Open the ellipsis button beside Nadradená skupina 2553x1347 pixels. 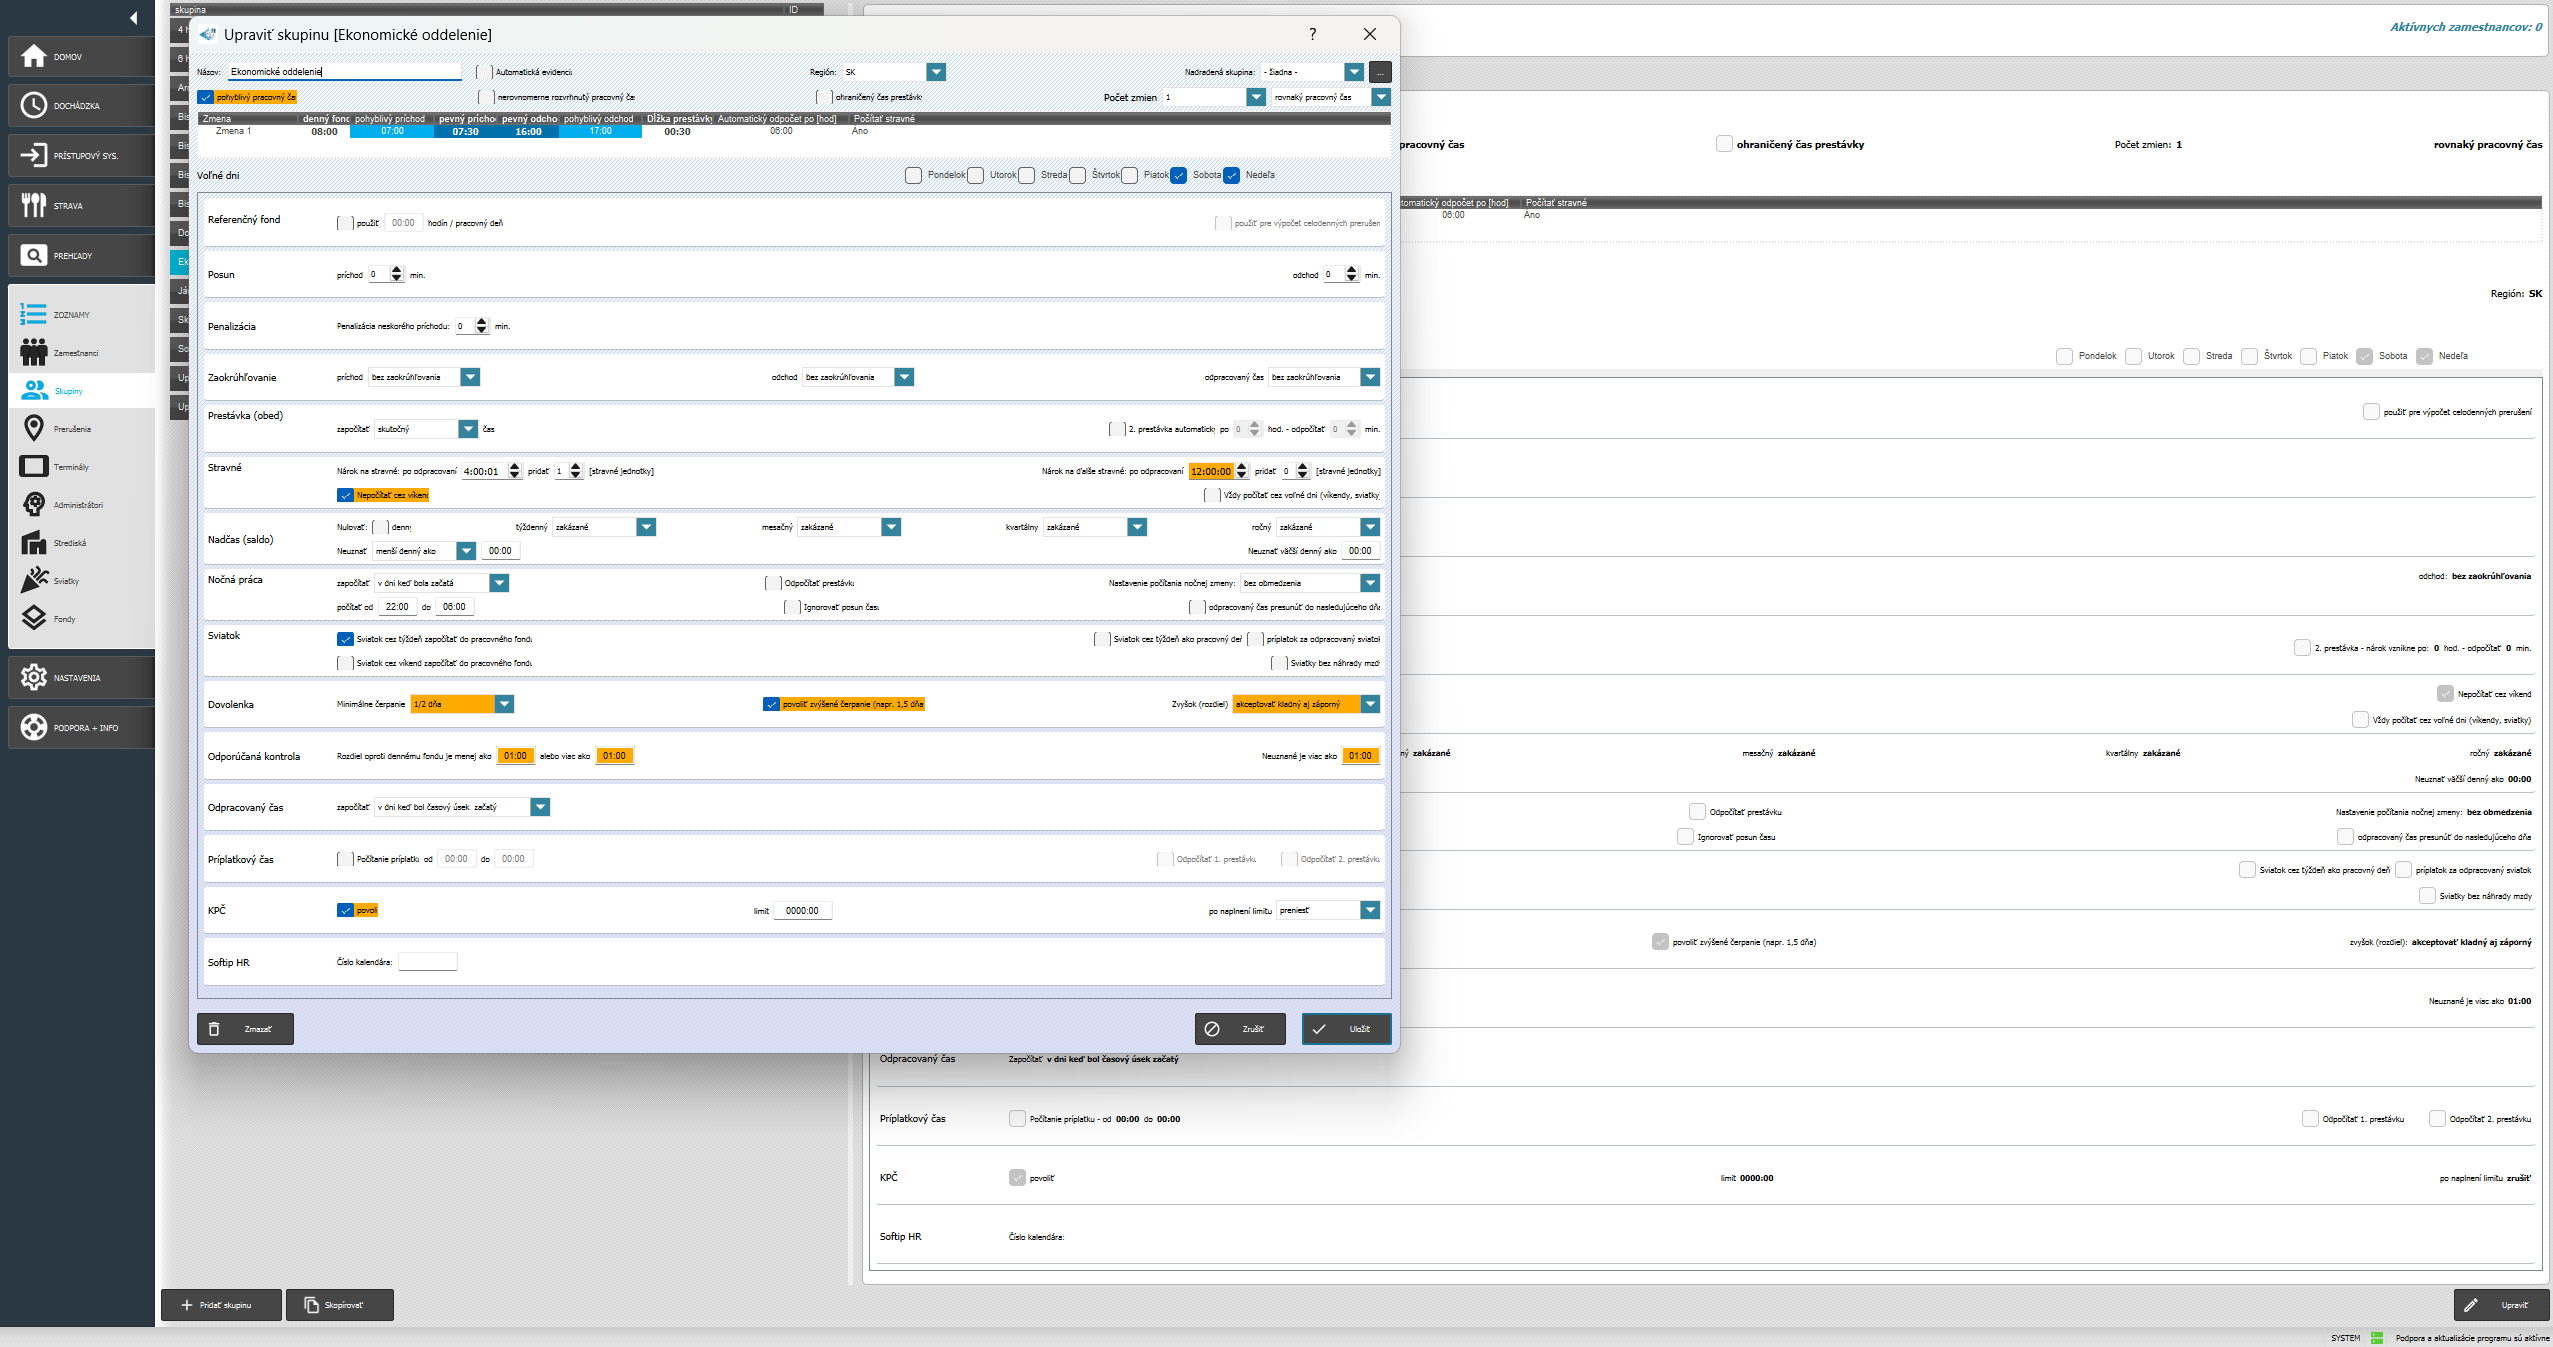tap(1380, 72)
